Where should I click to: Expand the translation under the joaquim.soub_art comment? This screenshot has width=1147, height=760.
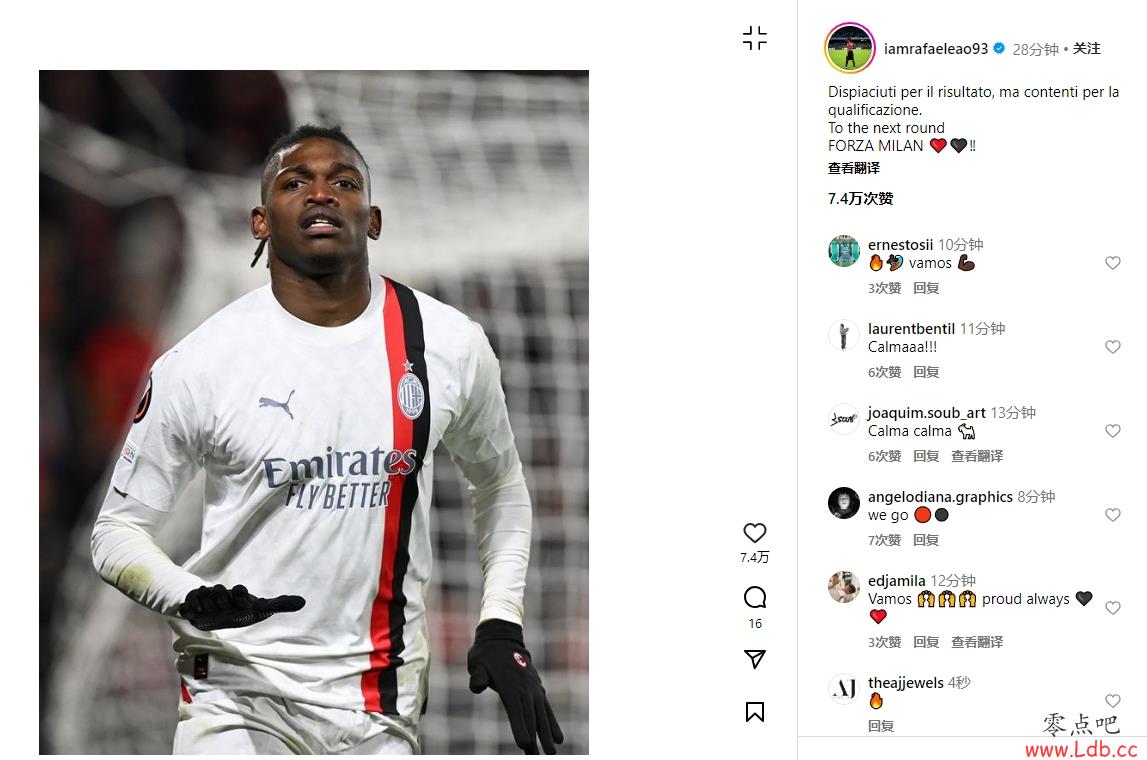[977, 456]
